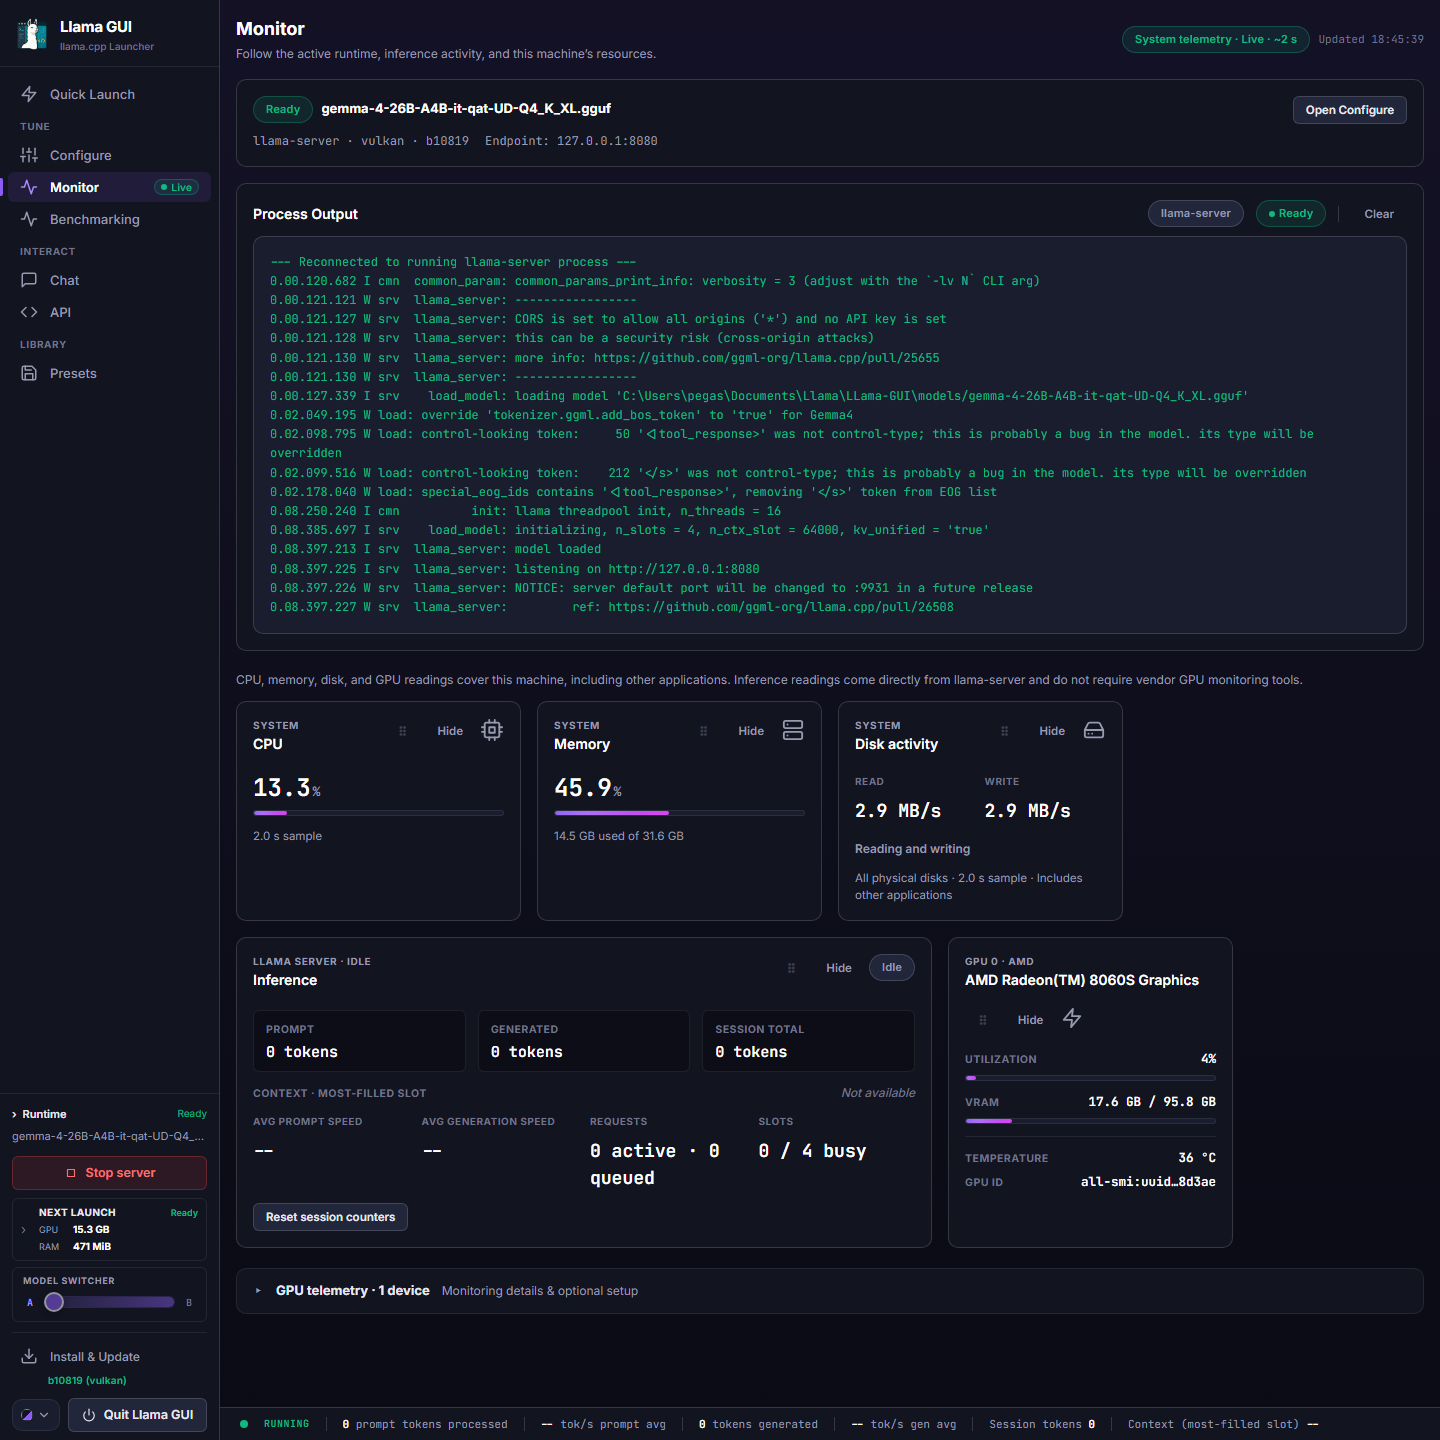The height and width of the screenshot is (1440, 1440).
Task: Hide the Memory card
Action: 751,731
